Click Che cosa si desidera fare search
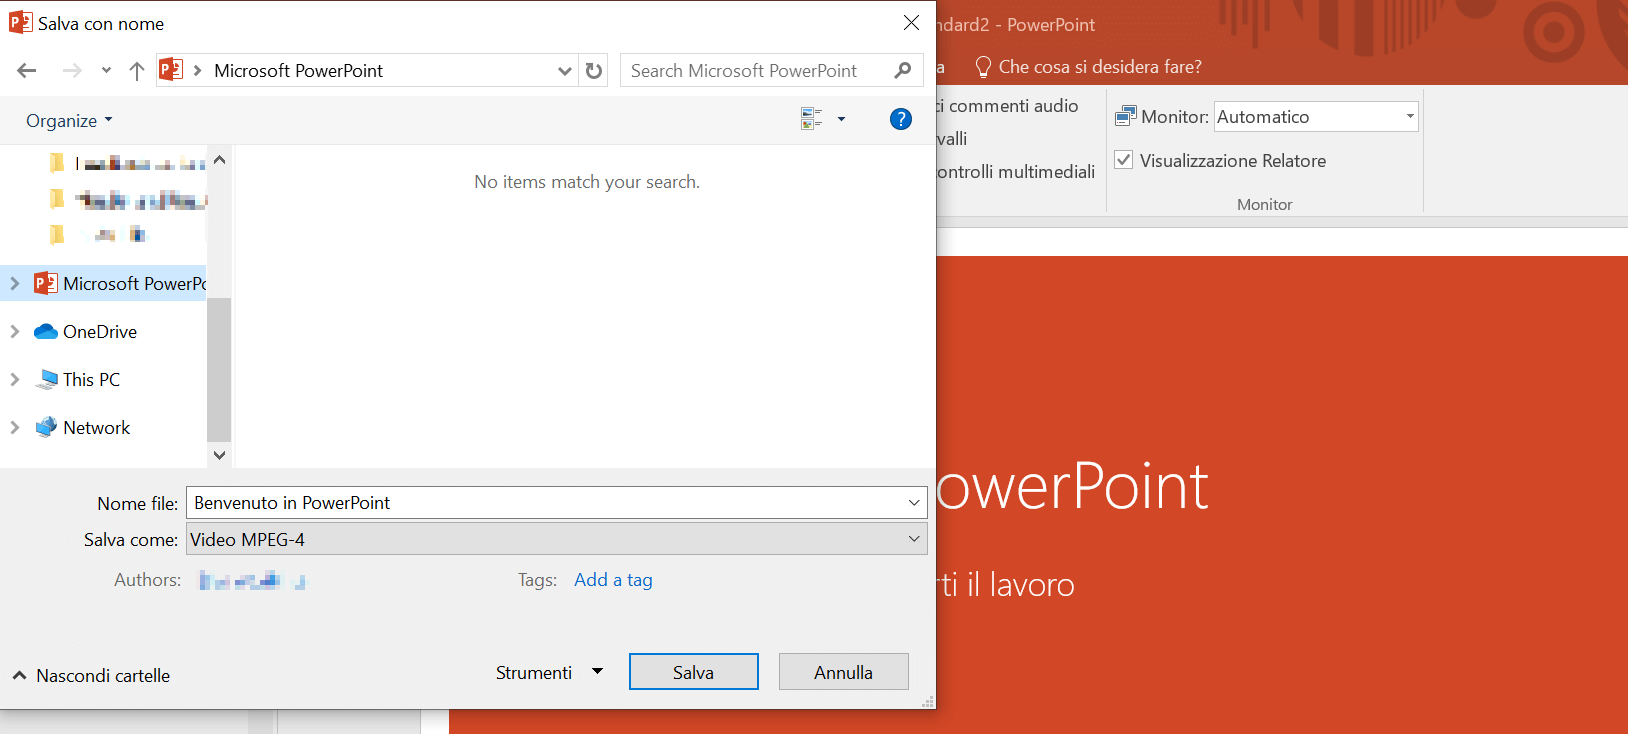 (x=1100, y=67)
